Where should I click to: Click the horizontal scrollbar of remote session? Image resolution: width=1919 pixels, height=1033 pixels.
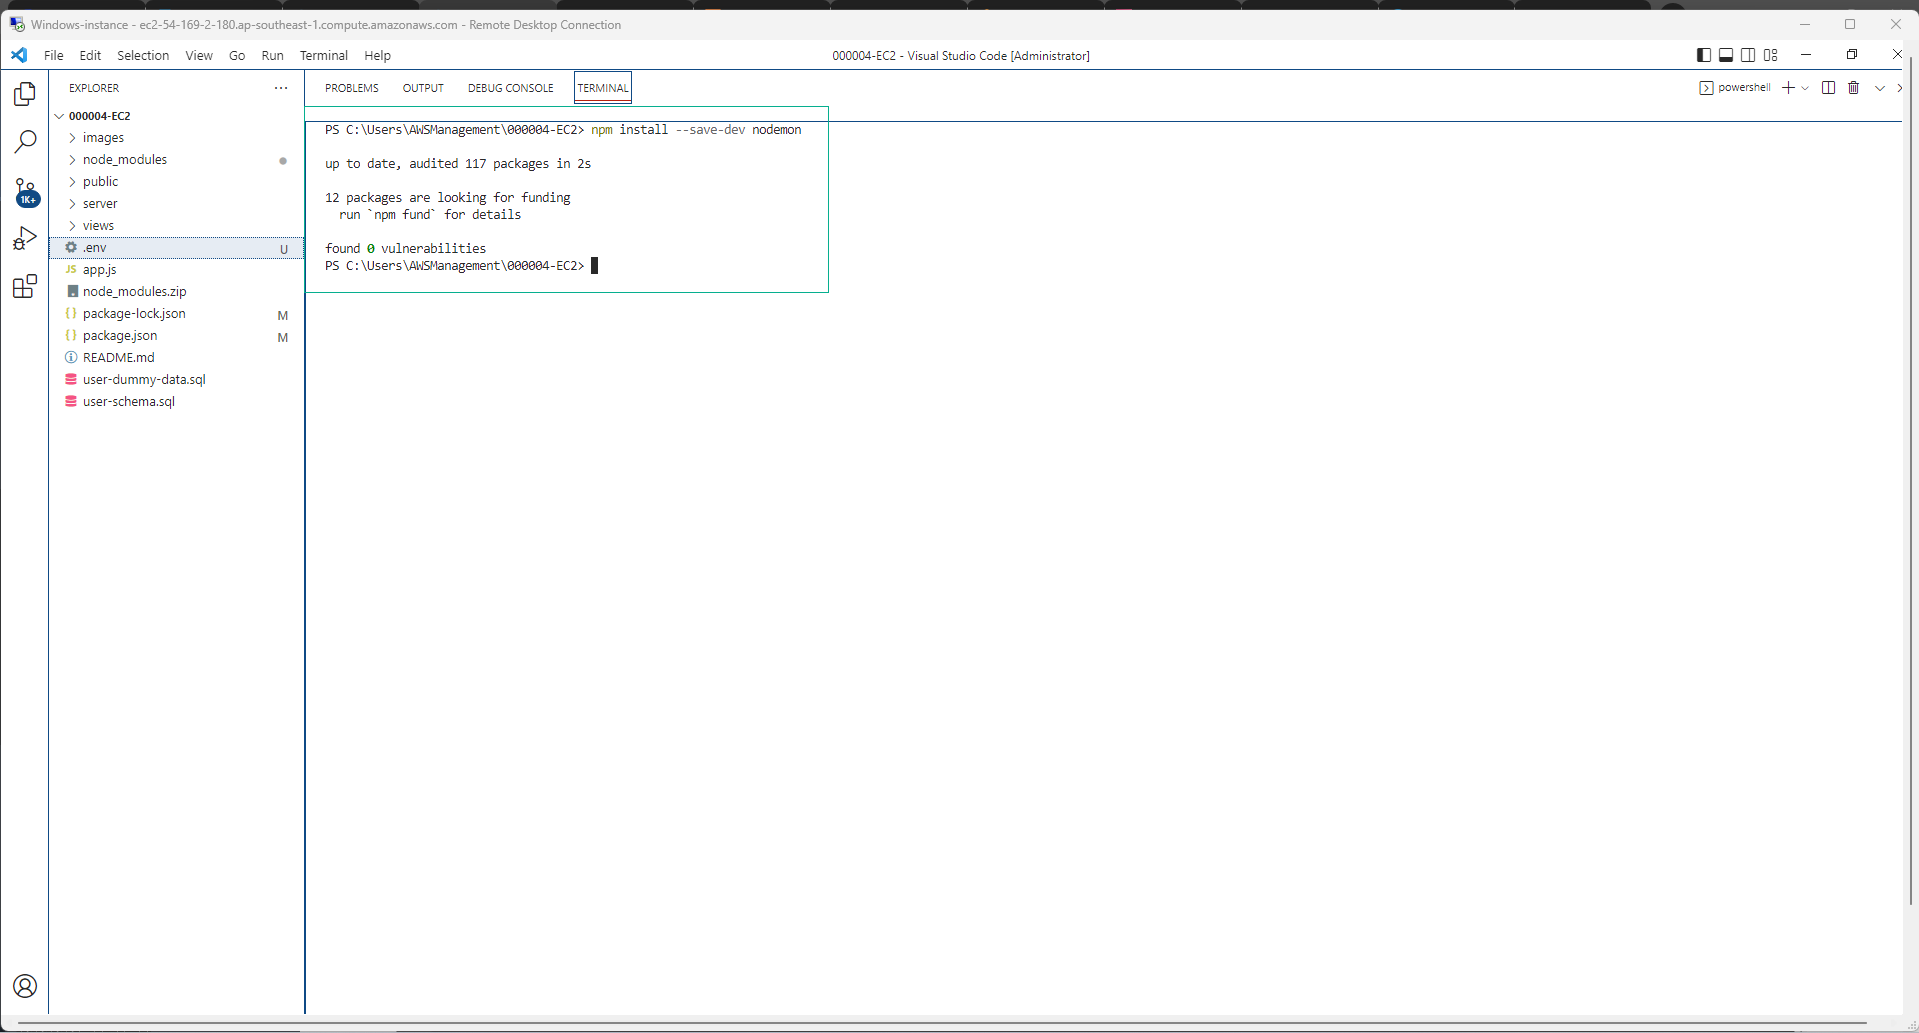[942, 1023]
